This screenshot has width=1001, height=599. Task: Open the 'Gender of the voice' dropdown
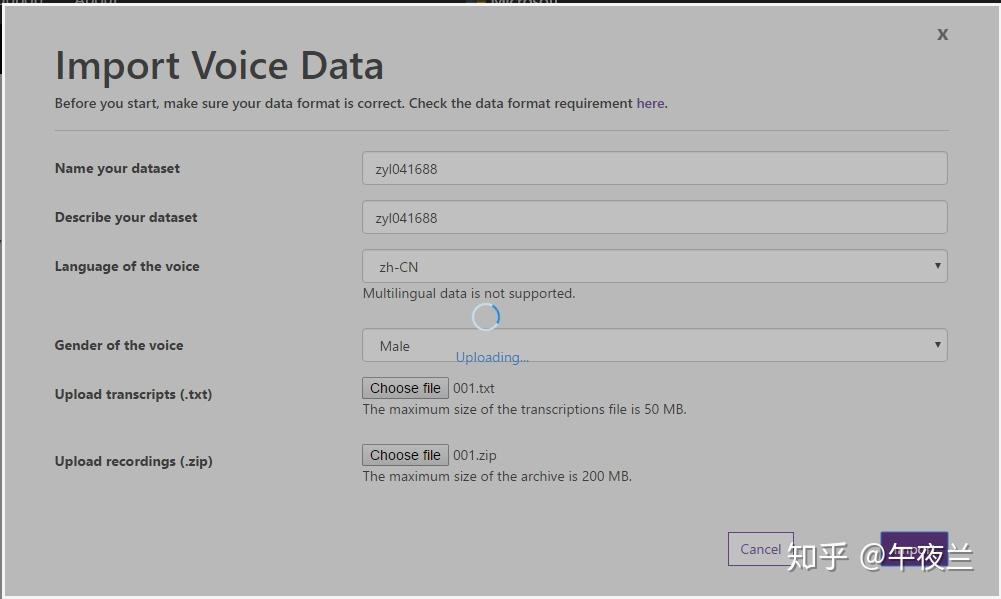click(654, 346)
